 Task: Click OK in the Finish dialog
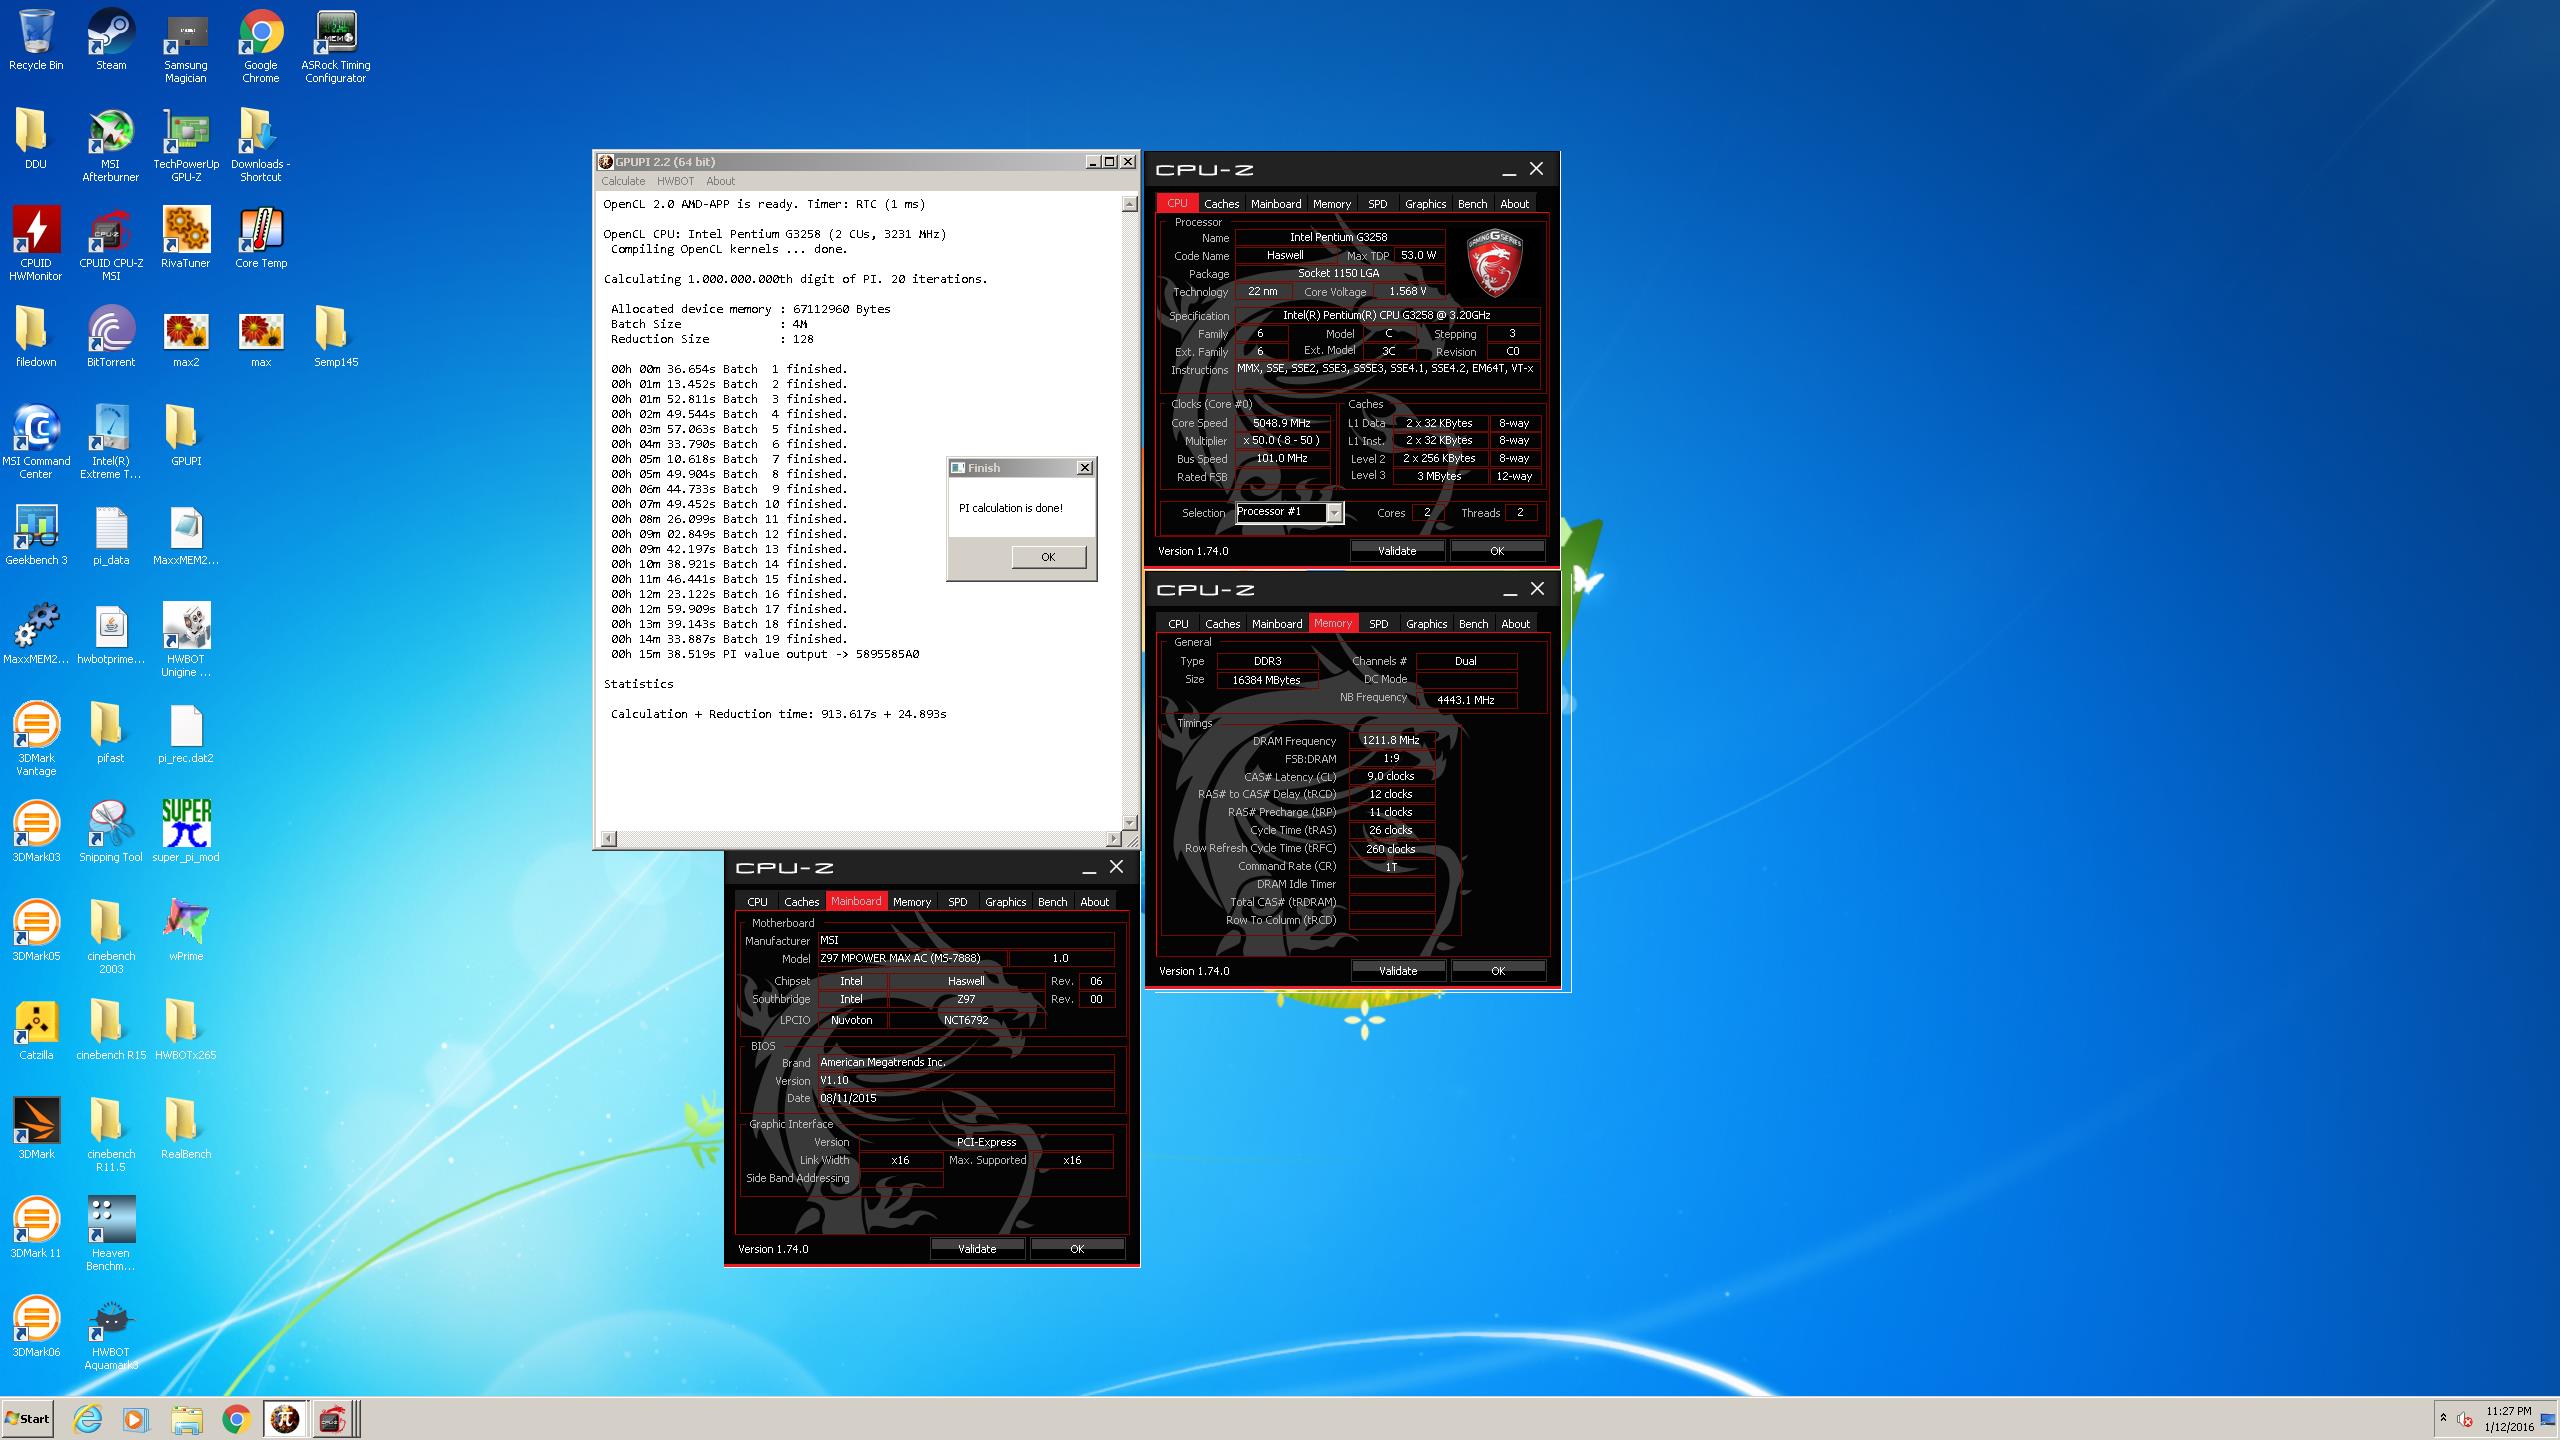[x=1048, y=557]
